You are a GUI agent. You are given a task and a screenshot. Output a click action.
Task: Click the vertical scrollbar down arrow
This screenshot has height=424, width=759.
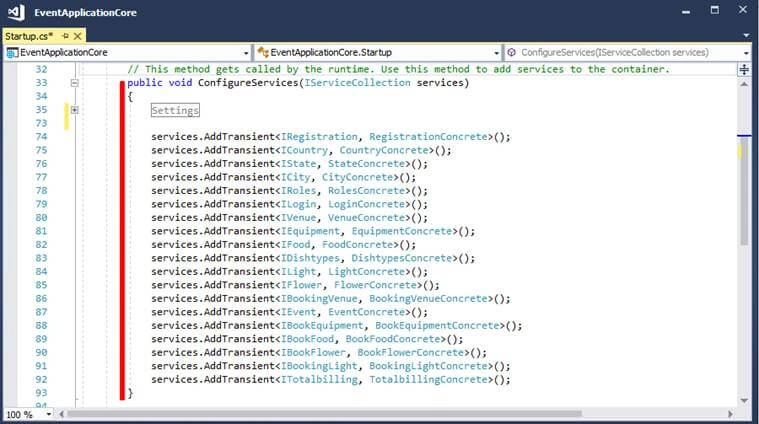(x=744, y=401)
